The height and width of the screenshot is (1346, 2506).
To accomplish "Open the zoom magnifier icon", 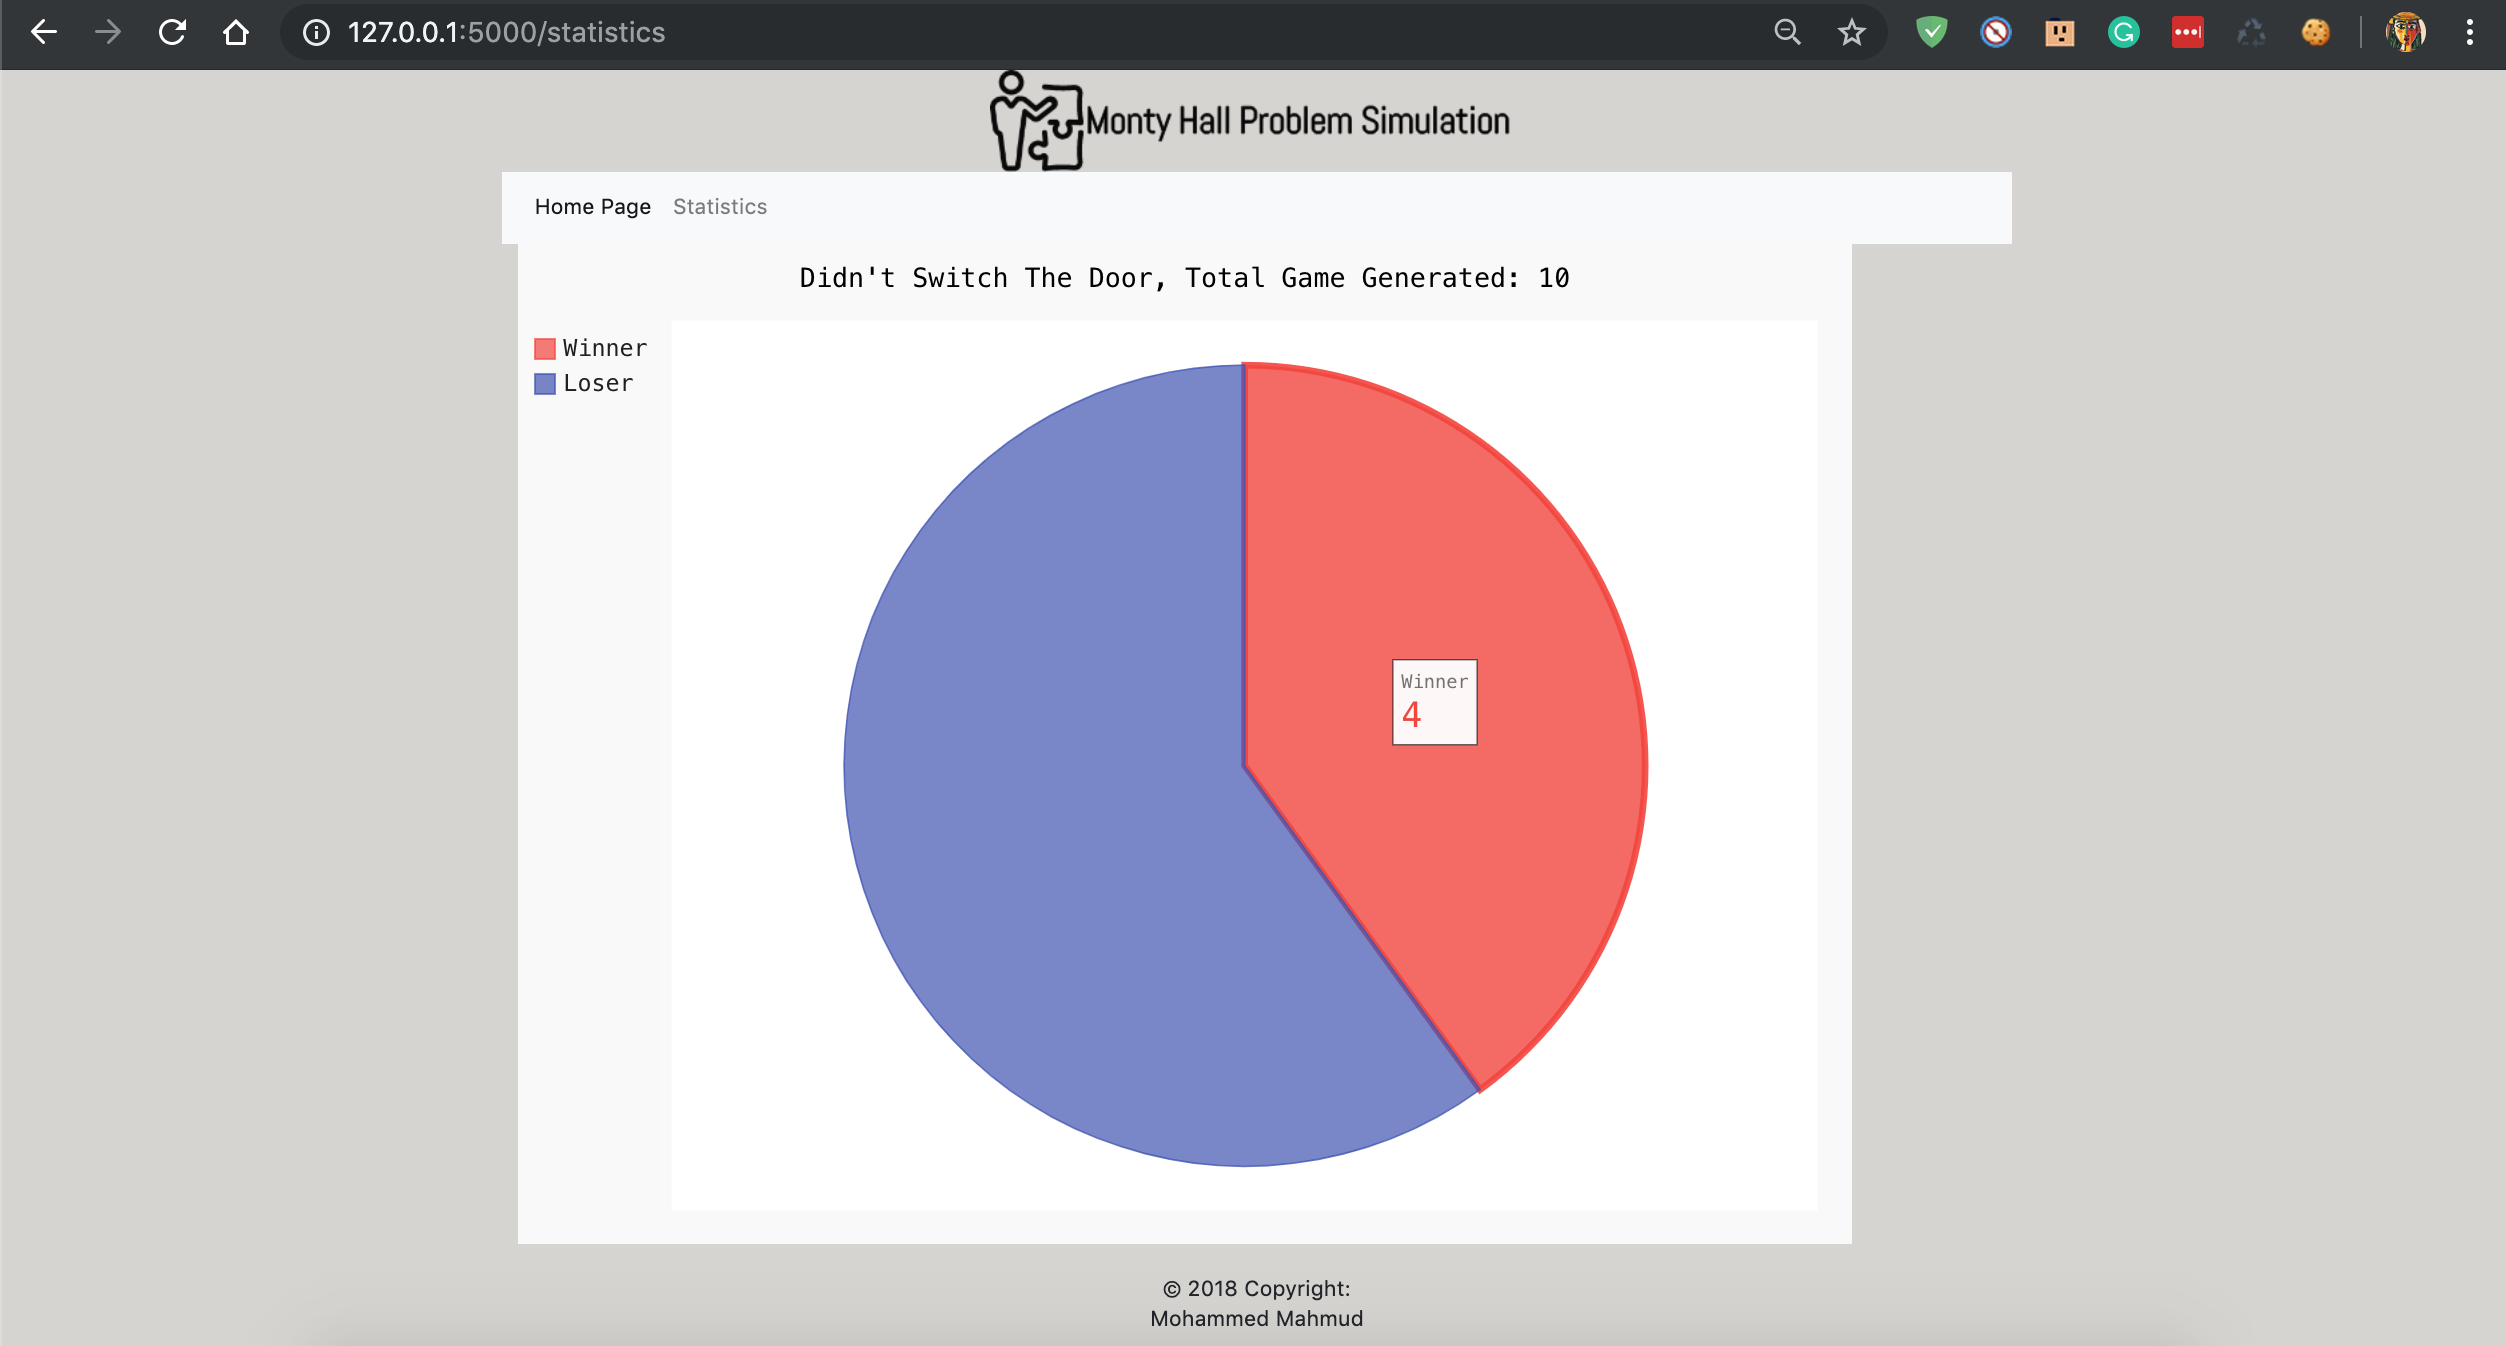I will point(1787,32).
